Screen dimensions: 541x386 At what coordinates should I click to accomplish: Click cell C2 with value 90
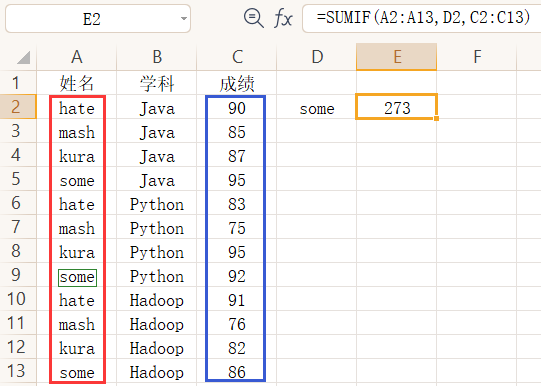pos(237,108)
